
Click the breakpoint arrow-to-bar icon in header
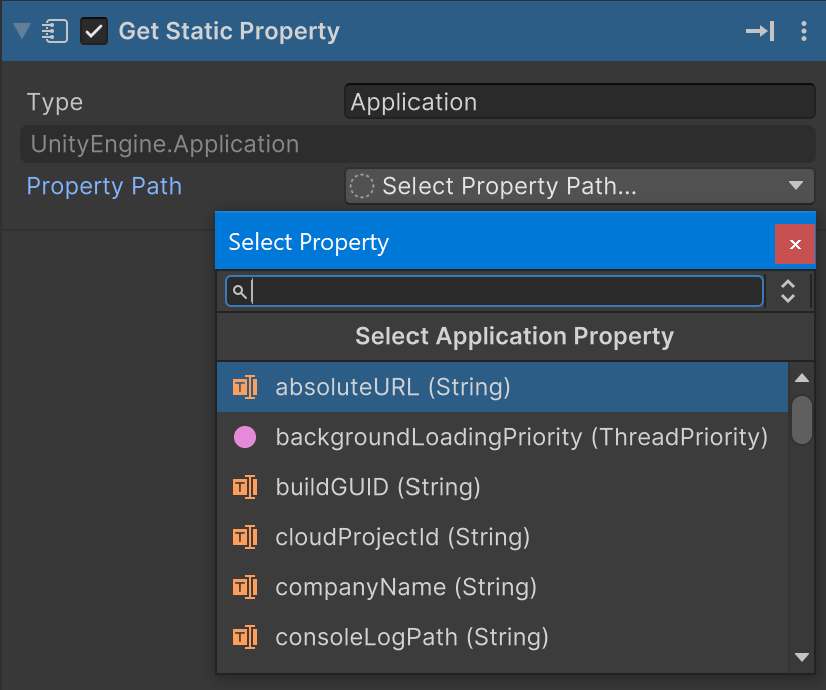point(760,31)
